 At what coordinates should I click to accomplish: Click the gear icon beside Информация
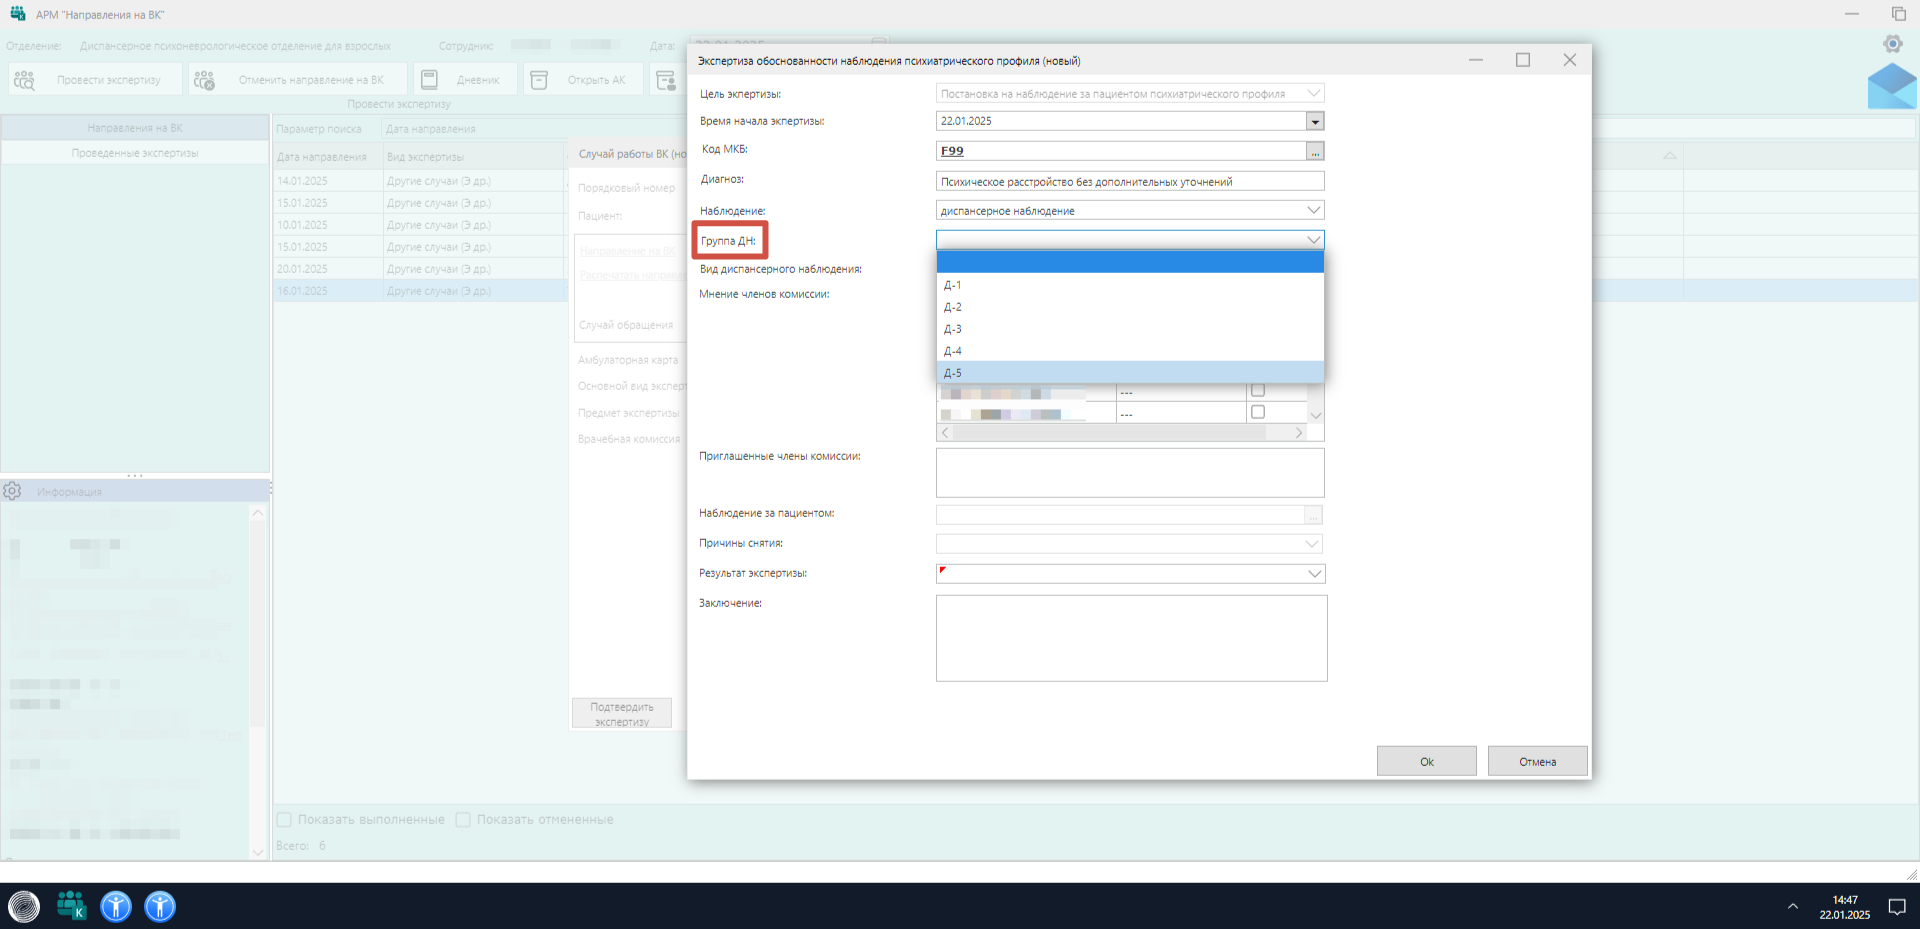(x=12, y=491)
